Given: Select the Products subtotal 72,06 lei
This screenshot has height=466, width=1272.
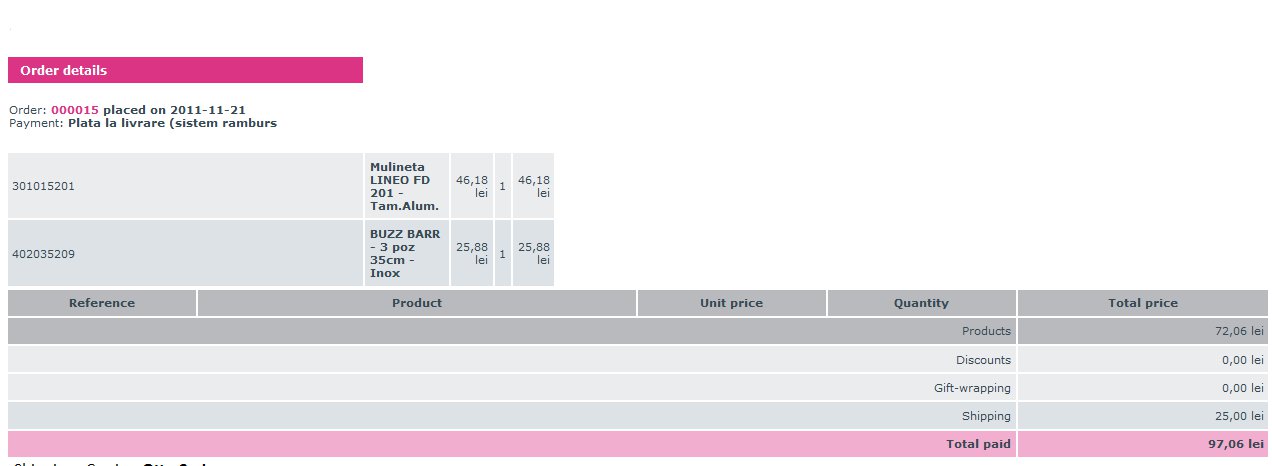Looking at the screenshot, I should (1243, 331).
